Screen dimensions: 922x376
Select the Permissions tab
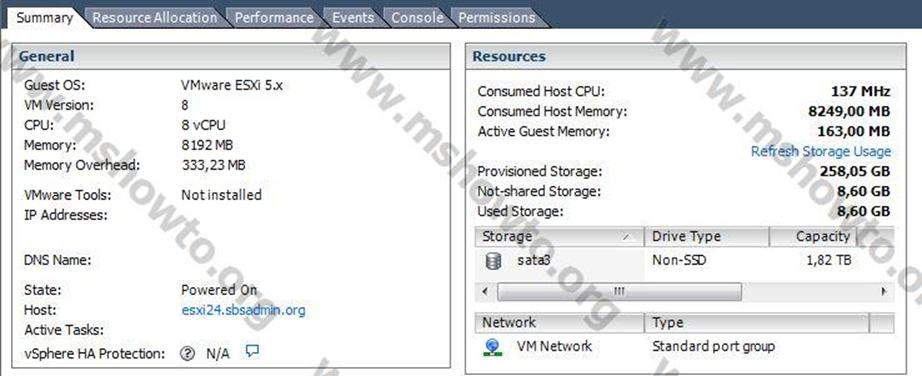click(x=497, y=18)
